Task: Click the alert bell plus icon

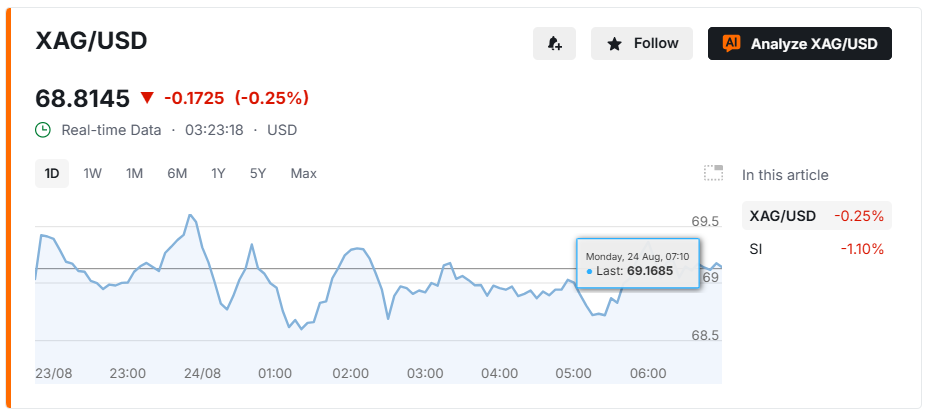Action: pos(555,43)
